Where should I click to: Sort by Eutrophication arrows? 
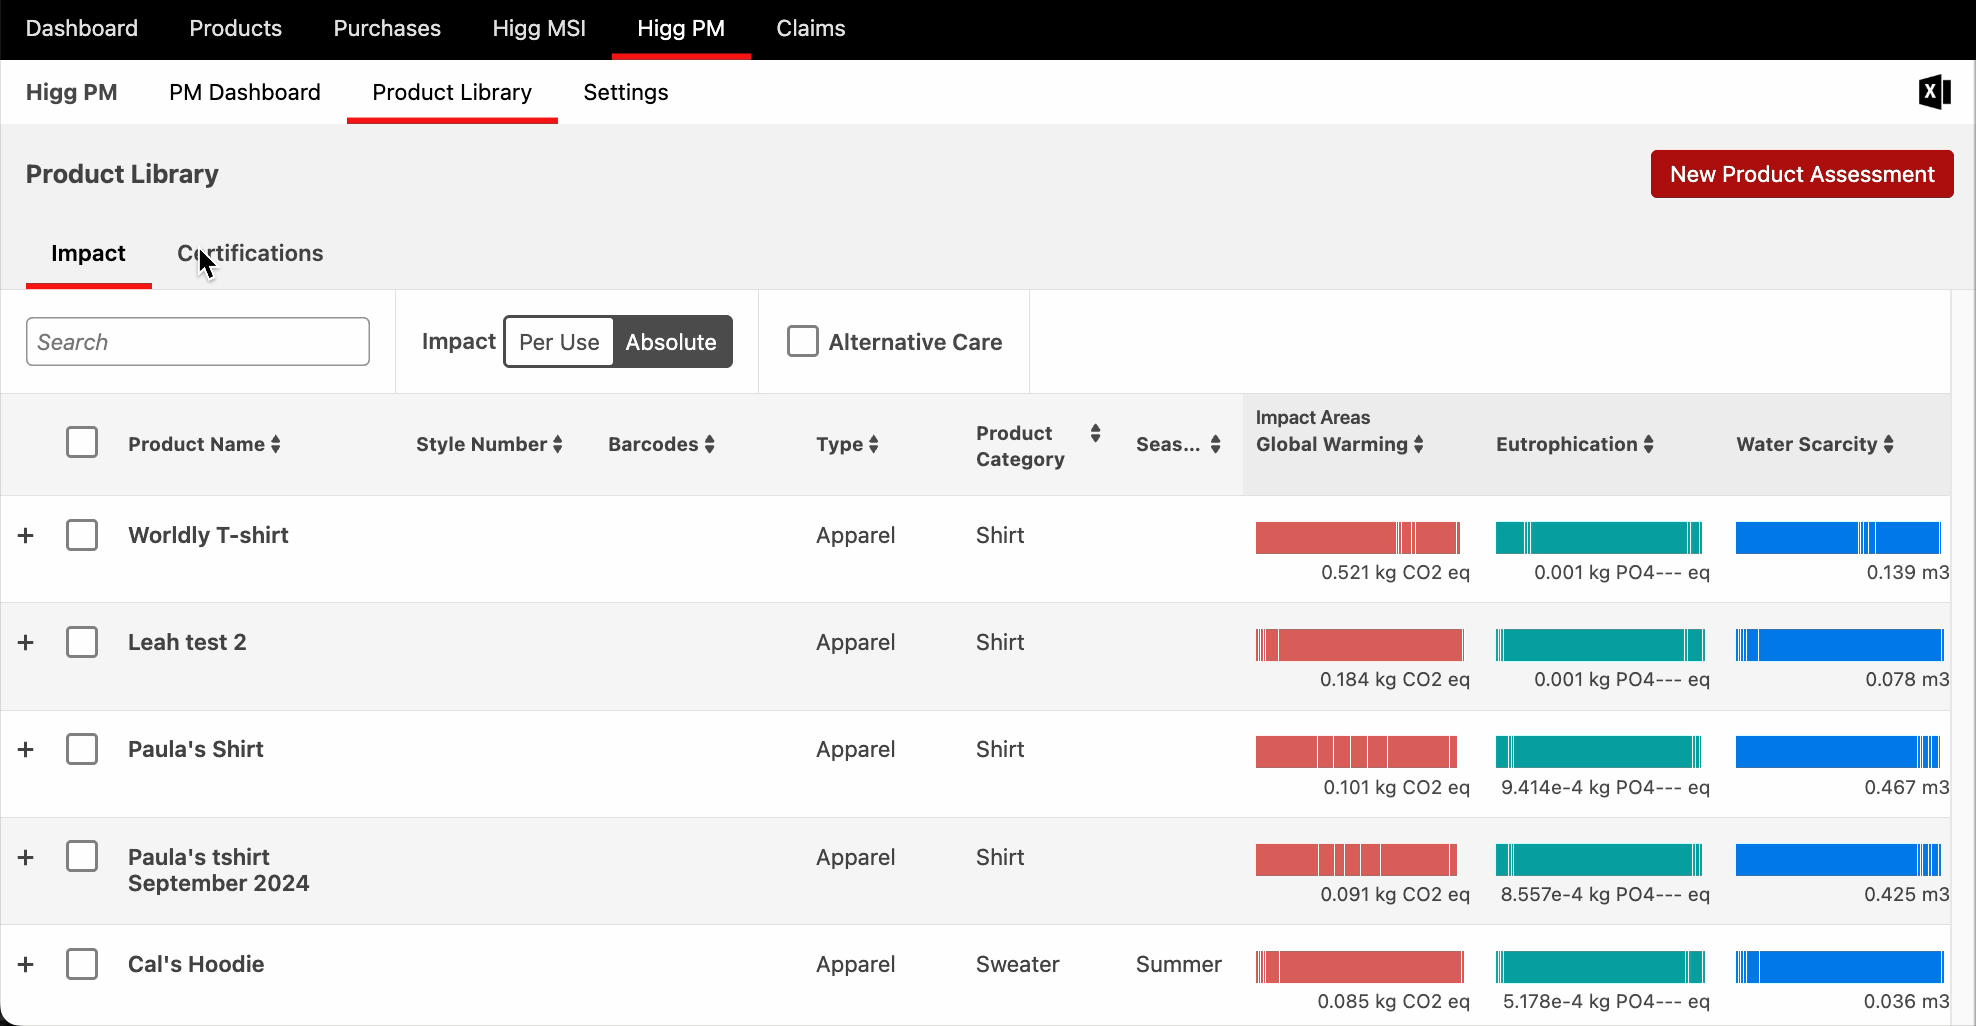click(1649, 444)
